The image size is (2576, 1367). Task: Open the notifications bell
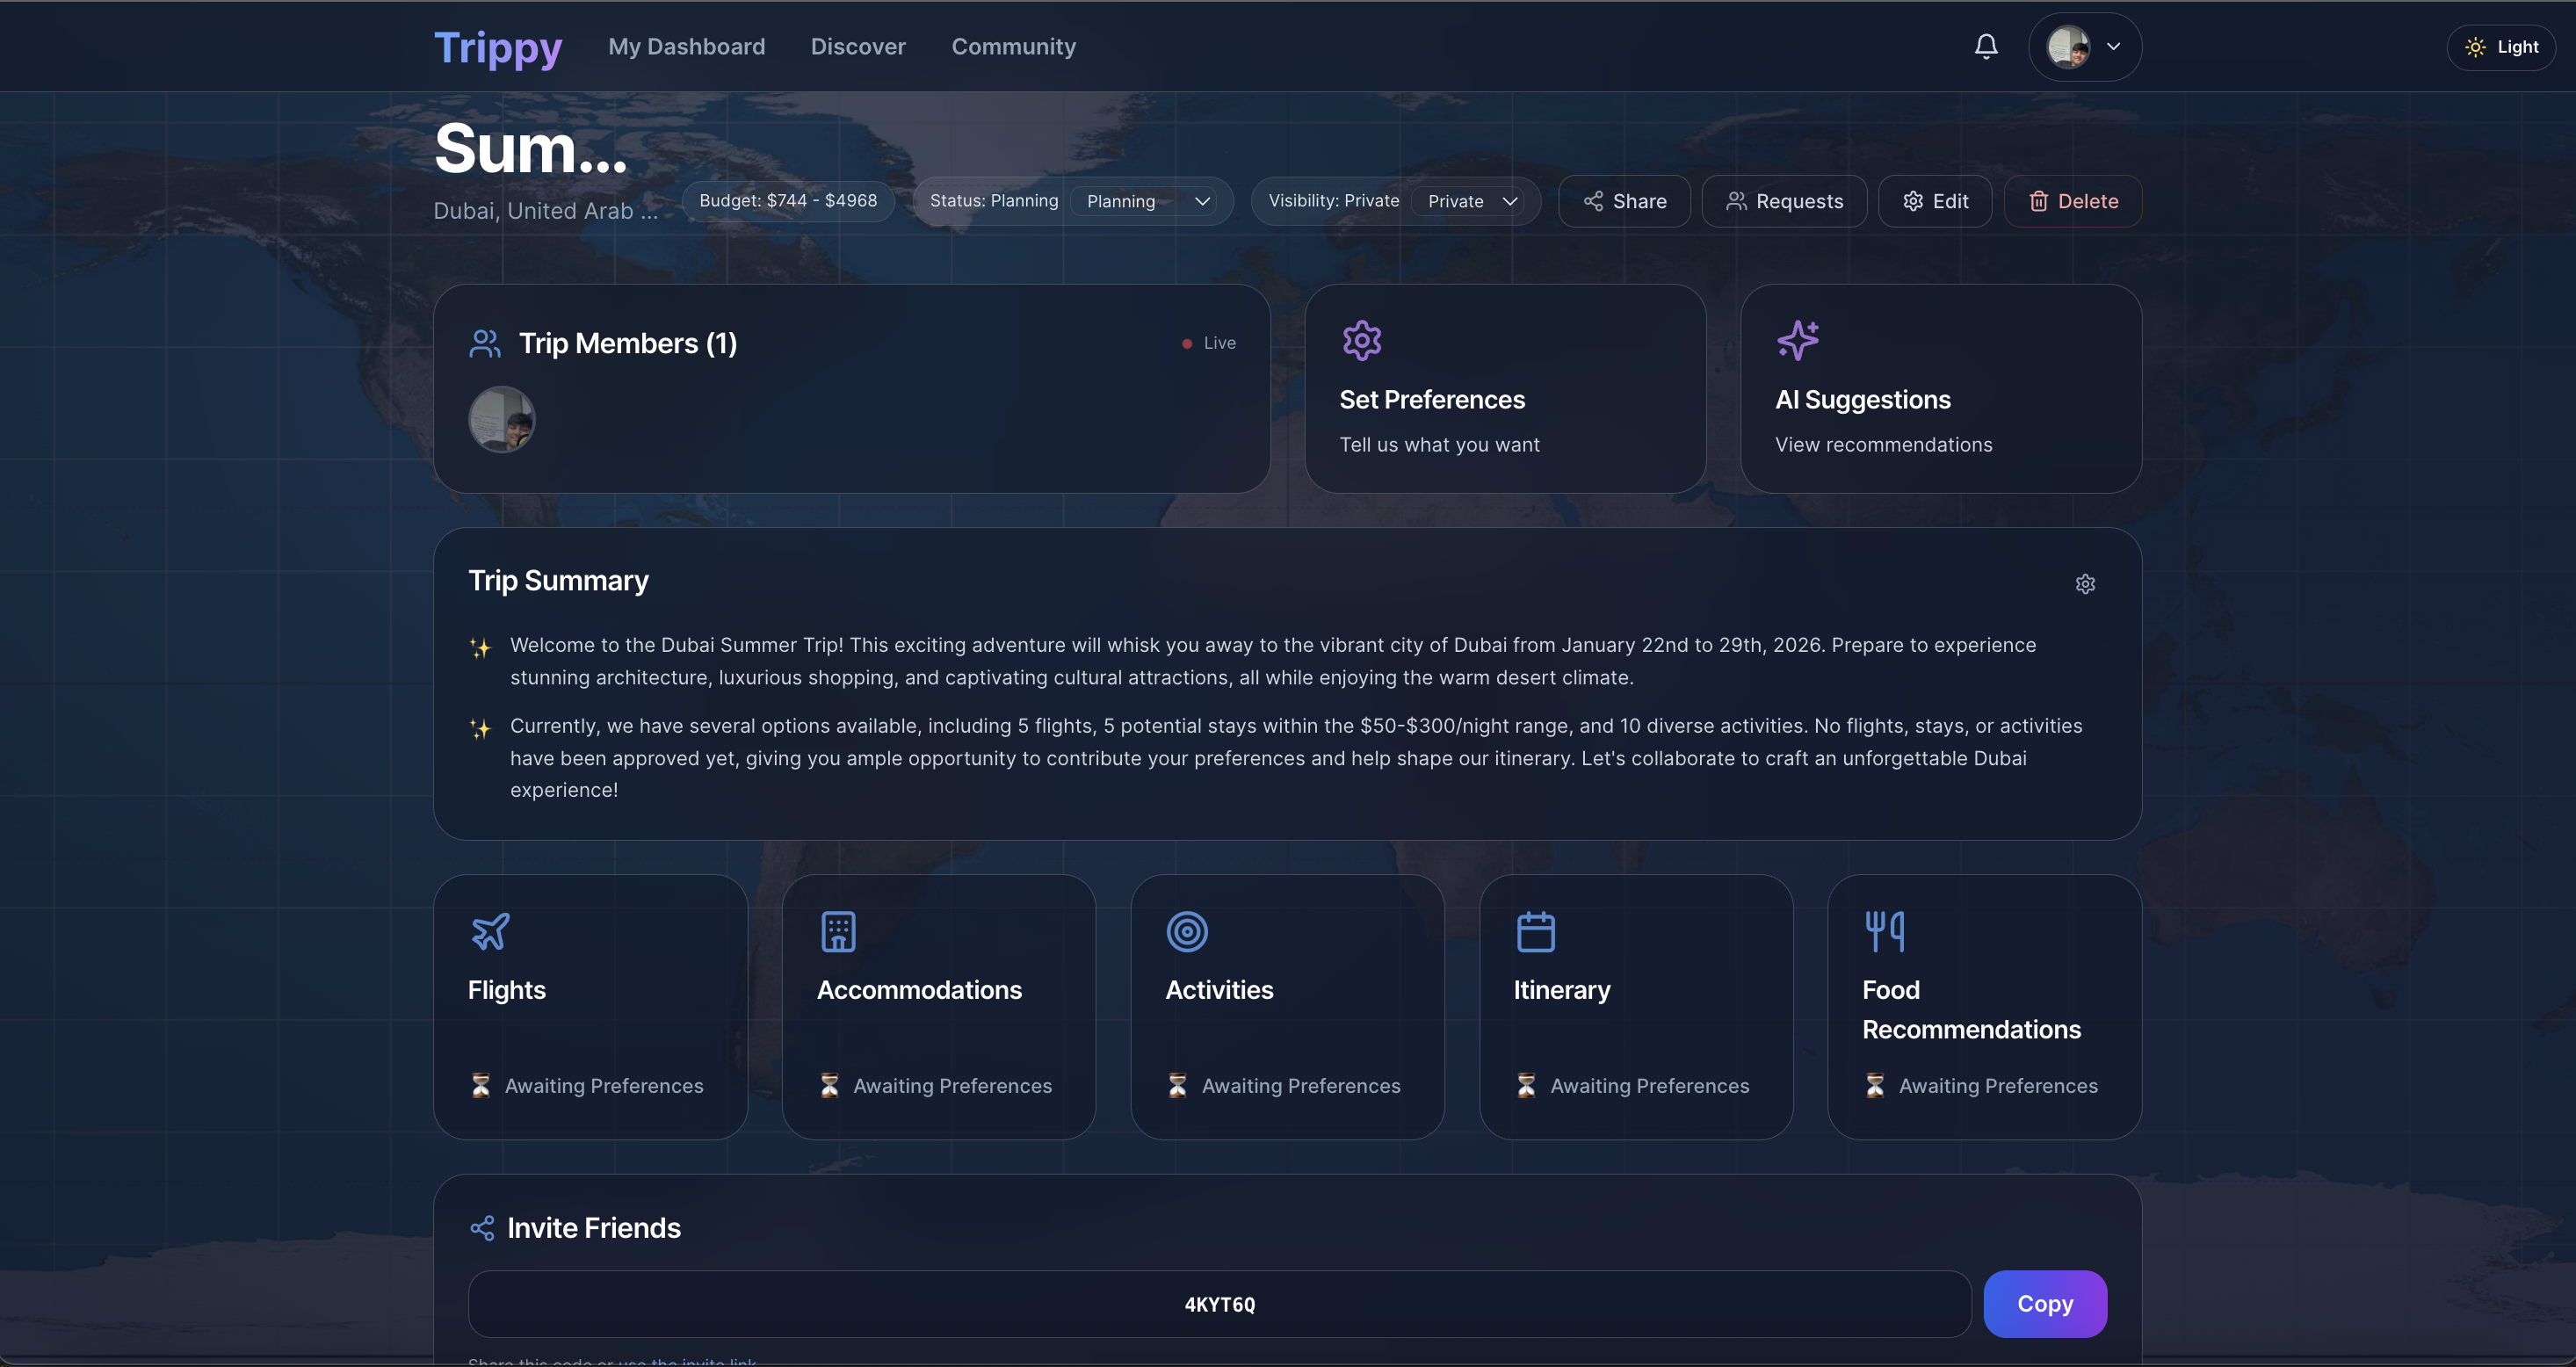(x=1985, y=47)
